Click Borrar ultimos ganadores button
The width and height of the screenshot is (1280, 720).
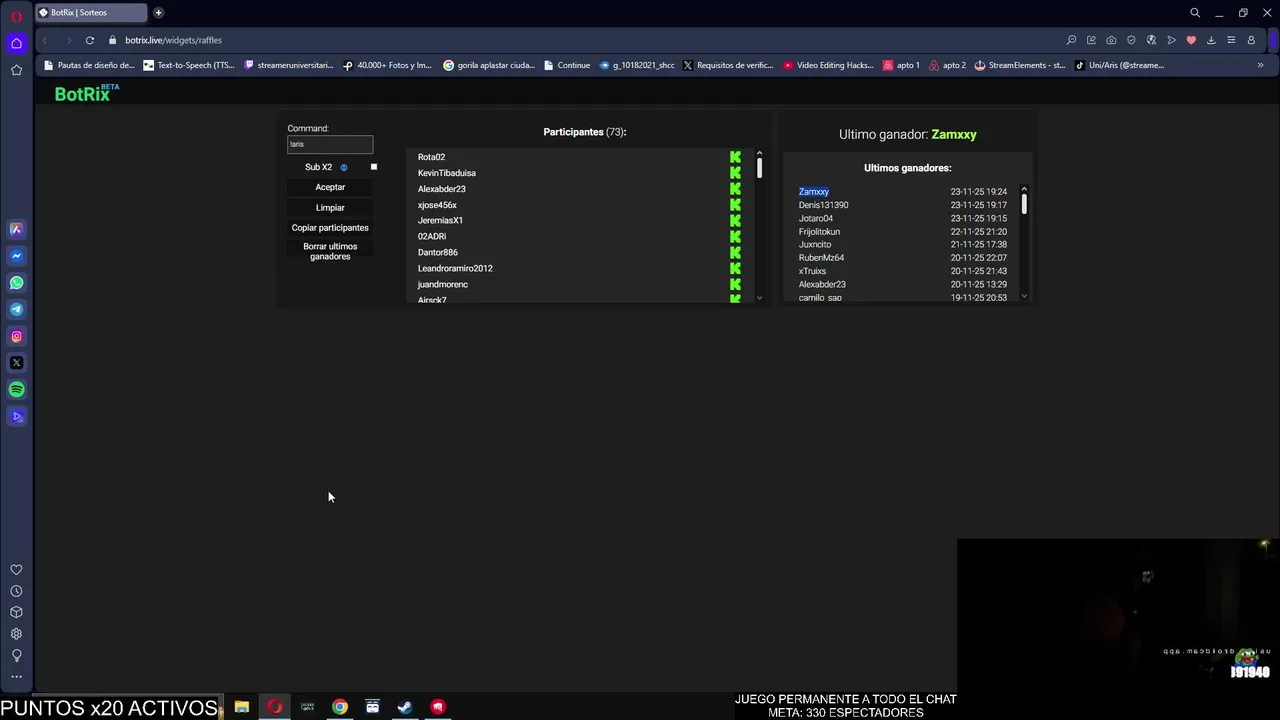330,251
